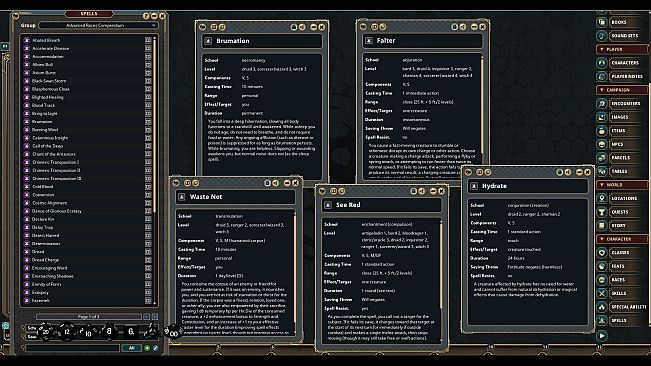Select the Burning Wind spell row

pos(87,129)
